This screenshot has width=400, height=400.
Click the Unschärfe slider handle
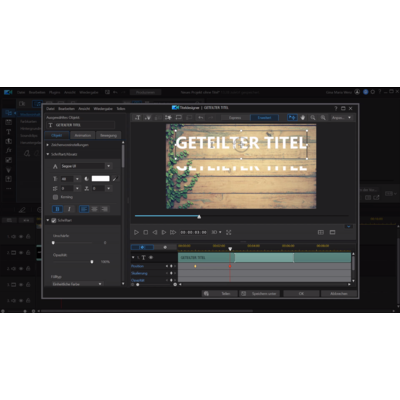(x=53, y=243)
